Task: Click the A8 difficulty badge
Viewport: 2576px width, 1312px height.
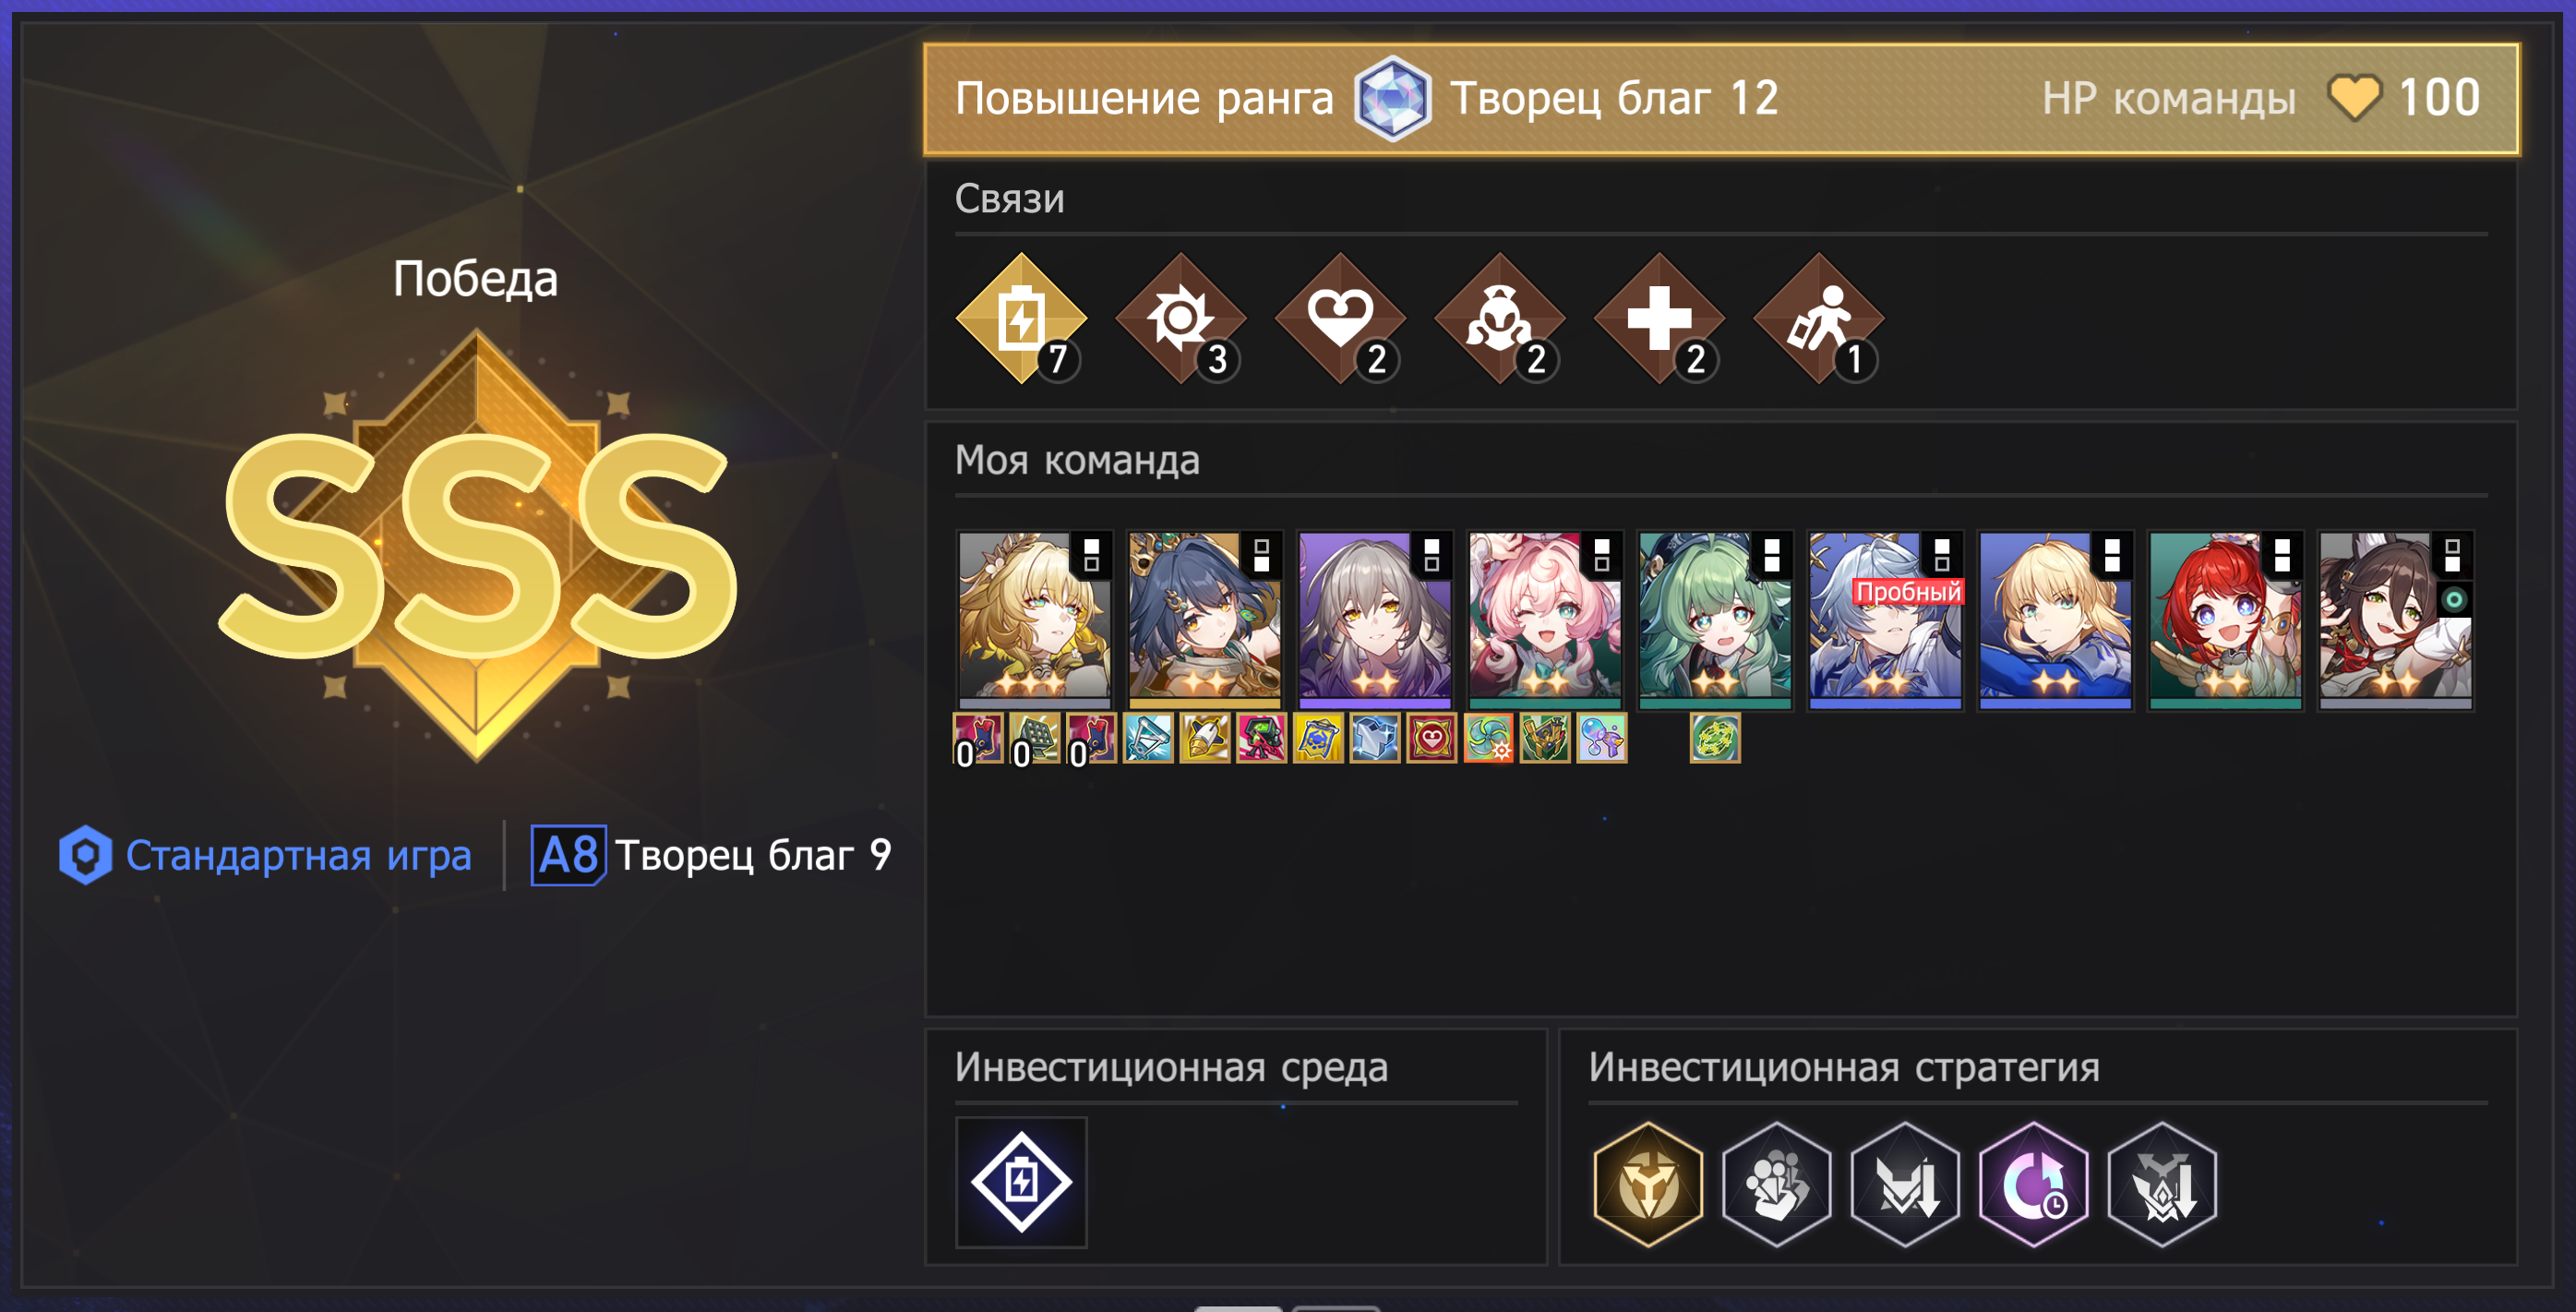Action: point(567,855)
